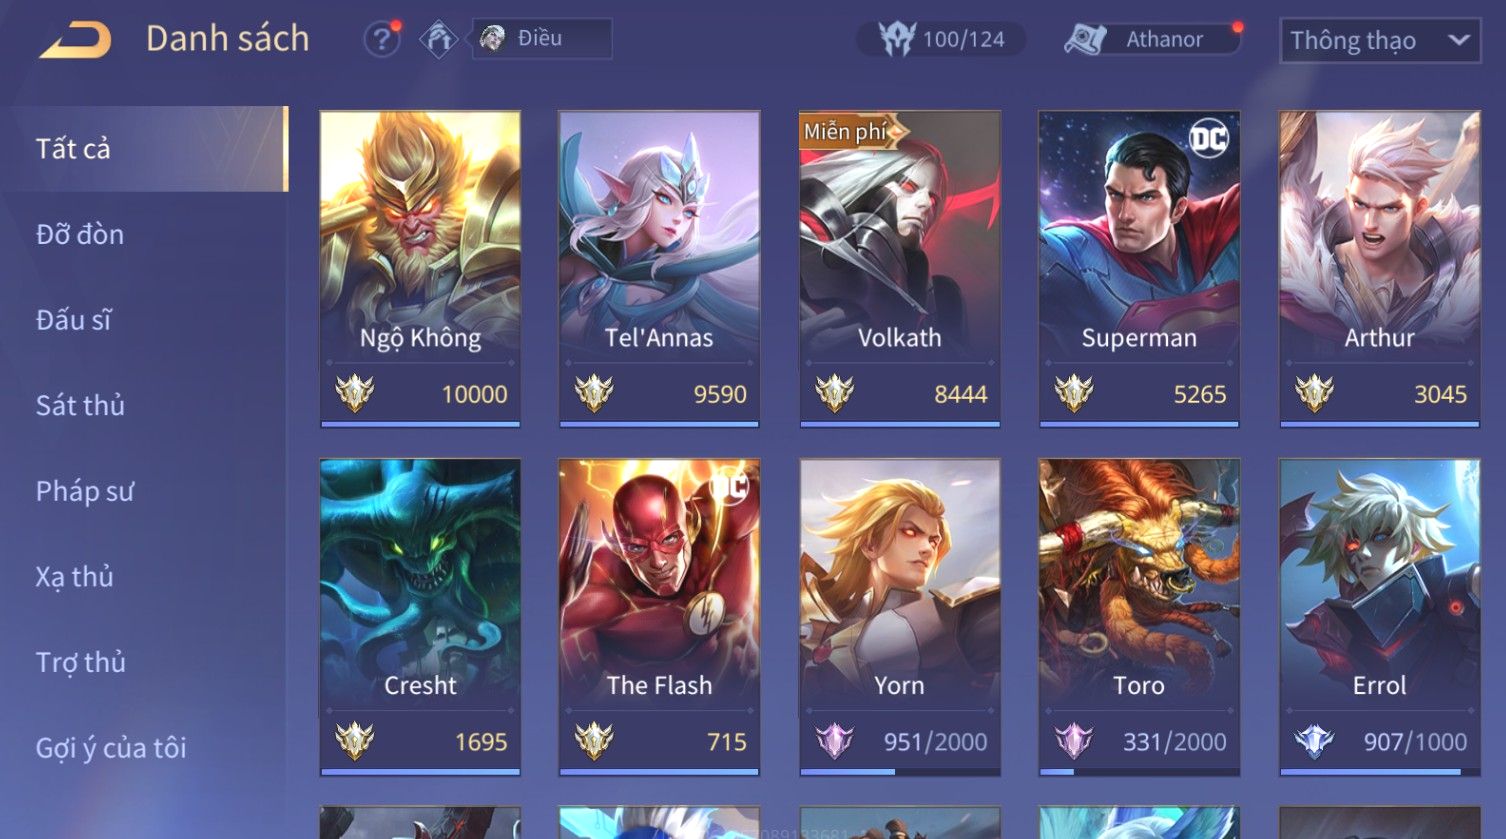1506x839 pixels.
Task: Expand the Điêu hero selector box
Action: [542, 39]
